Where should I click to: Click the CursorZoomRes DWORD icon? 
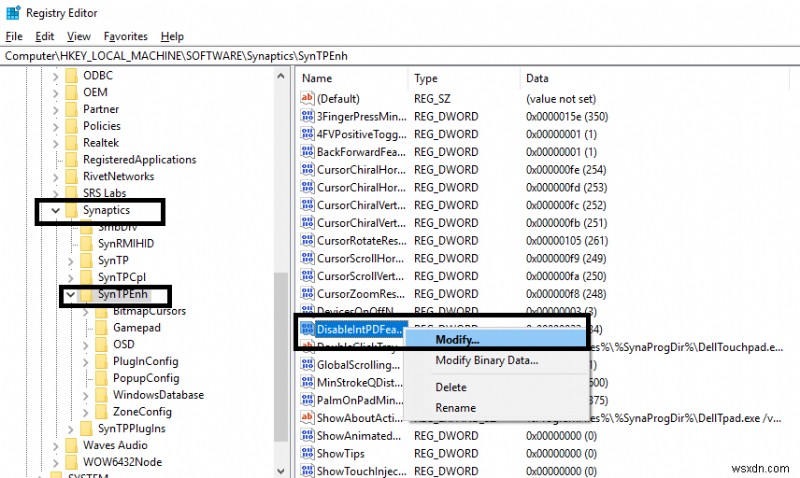coord(307,293)
